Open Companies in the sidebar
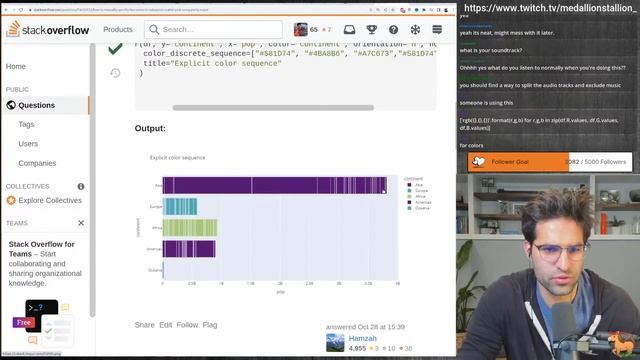 (37, 163)
